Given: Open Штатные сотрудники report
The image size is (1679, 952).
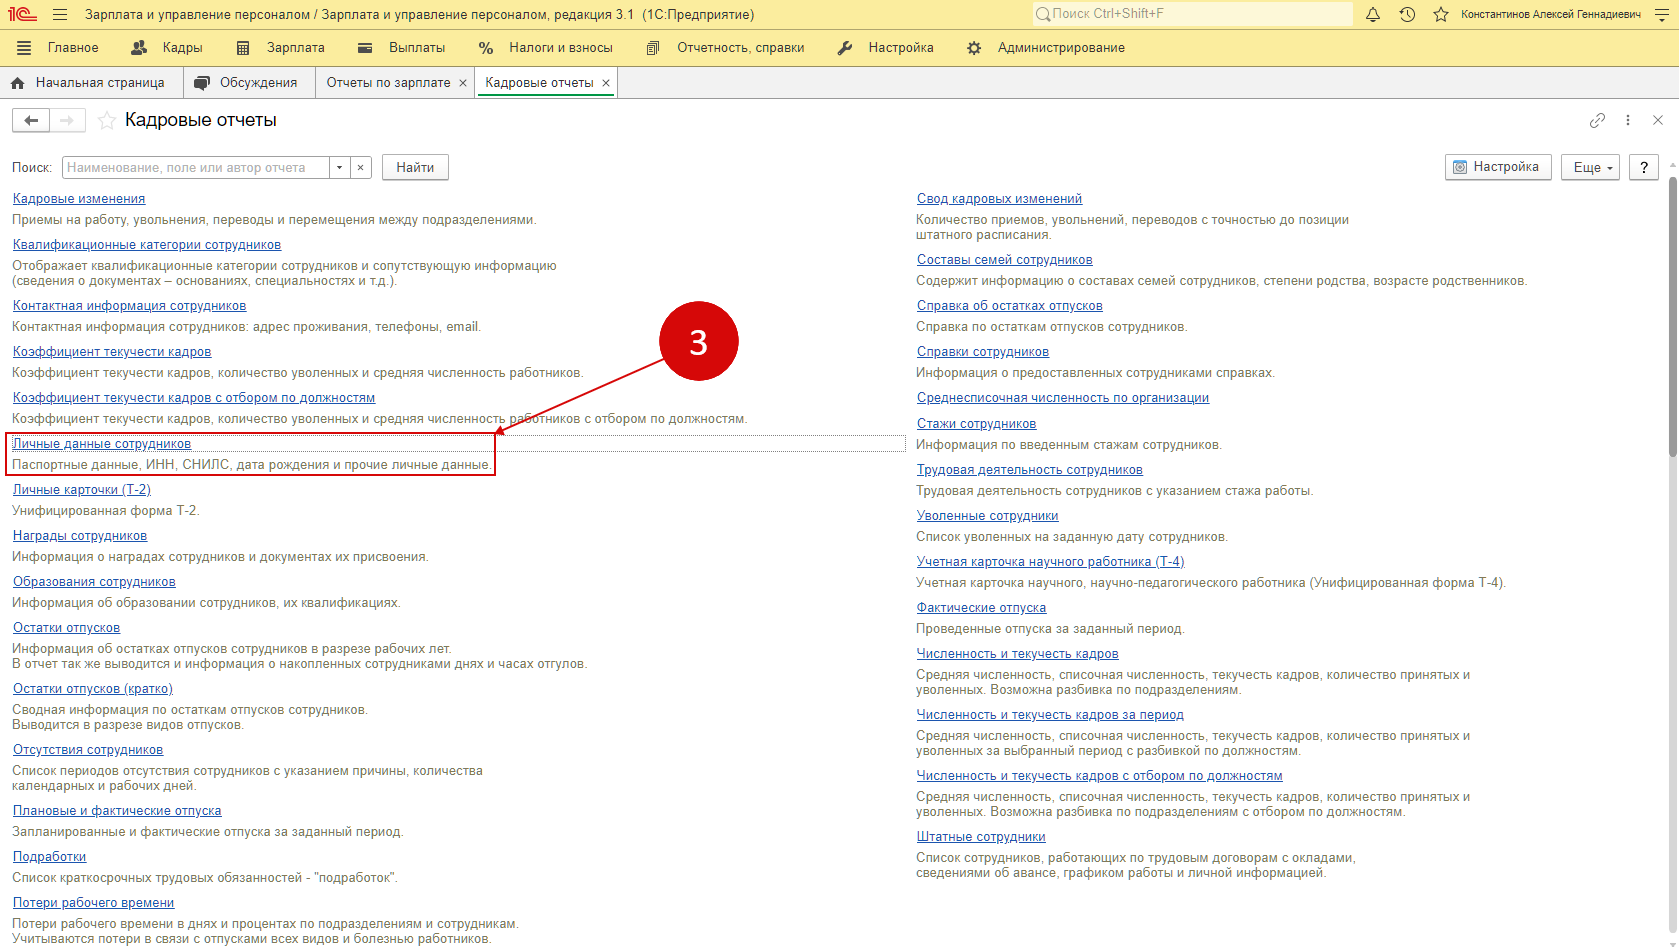Looking at the screenshot, I should [981, 837].
